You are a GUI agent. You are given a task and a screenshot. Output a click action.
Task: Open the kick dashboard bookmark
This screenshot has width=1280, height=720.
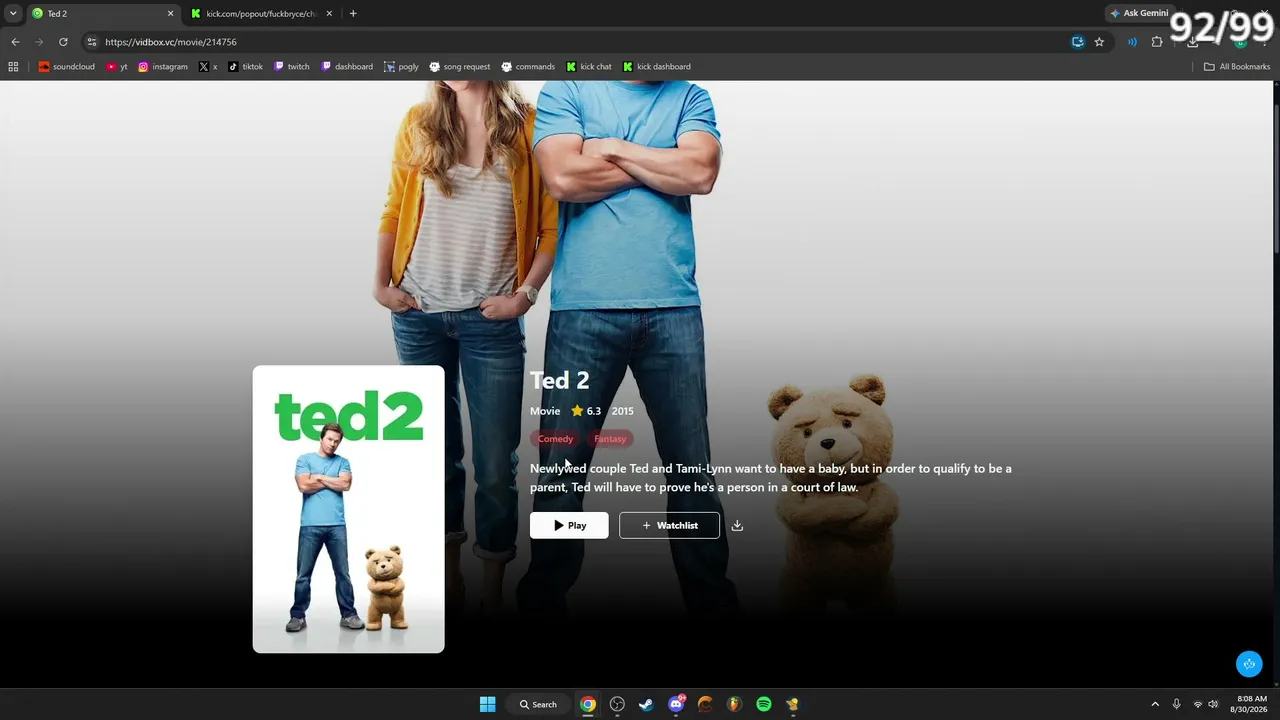[x=657, y=67]
